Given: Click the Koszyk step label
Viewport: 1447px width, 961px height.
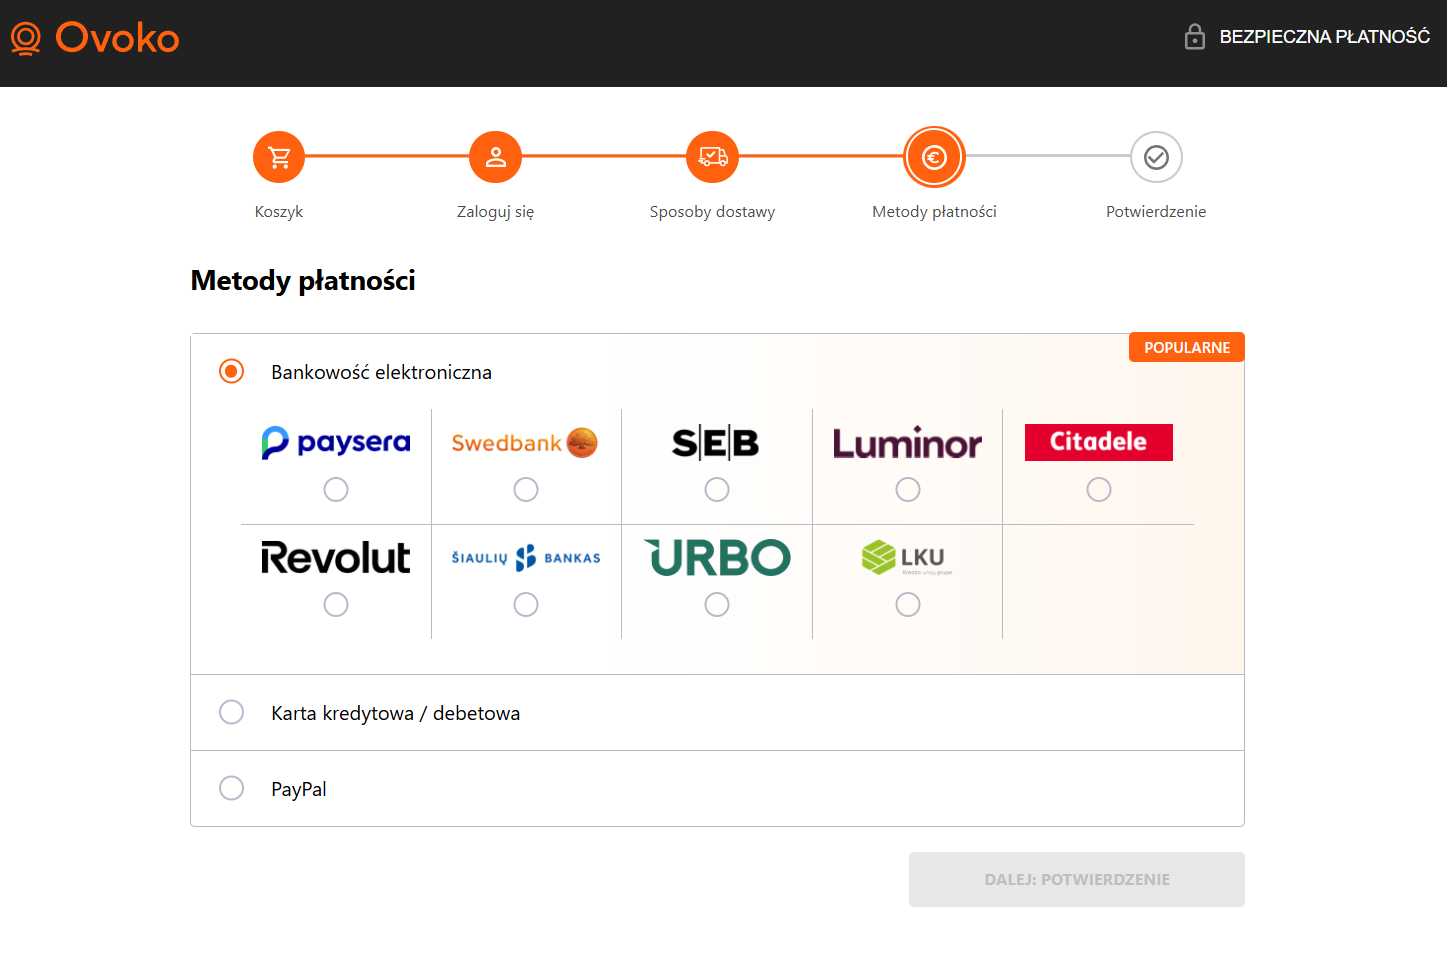Looking at the screenshot, I should [x=279, y=212].
